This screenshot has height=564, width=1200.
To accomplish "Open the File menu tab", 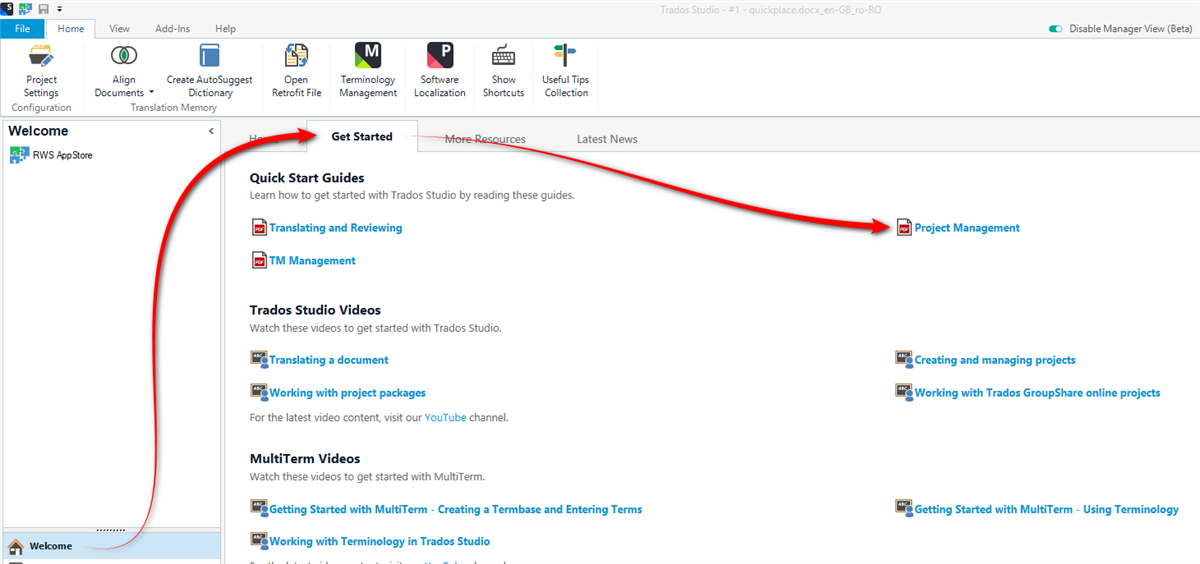I will [x=23, y=29].
